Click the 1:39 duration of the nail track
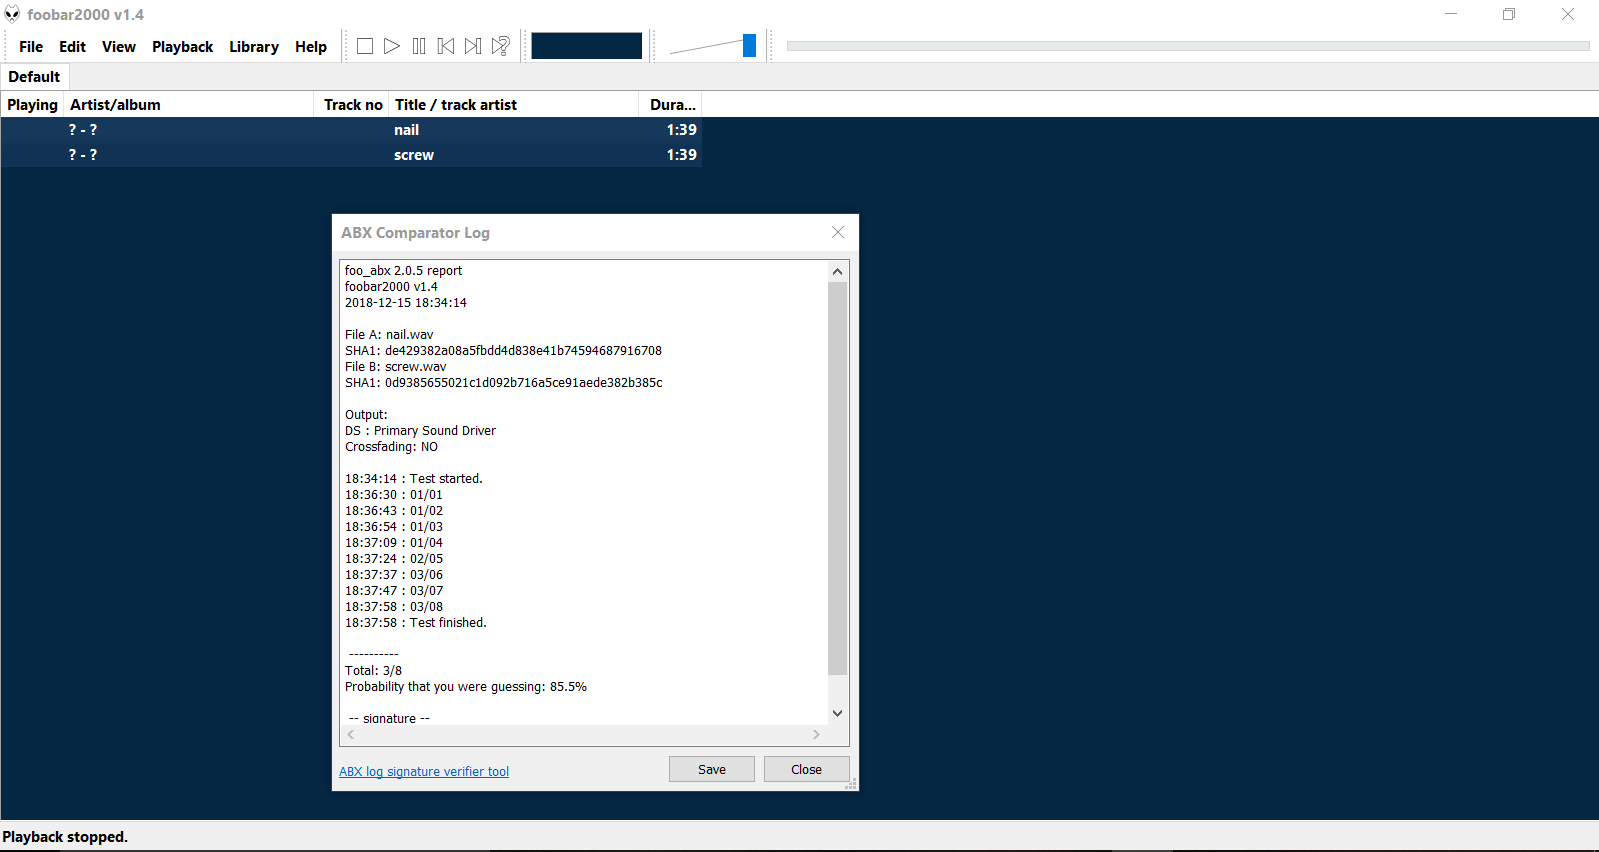This screenshot has width=1599, height=852. pos(682,130)
